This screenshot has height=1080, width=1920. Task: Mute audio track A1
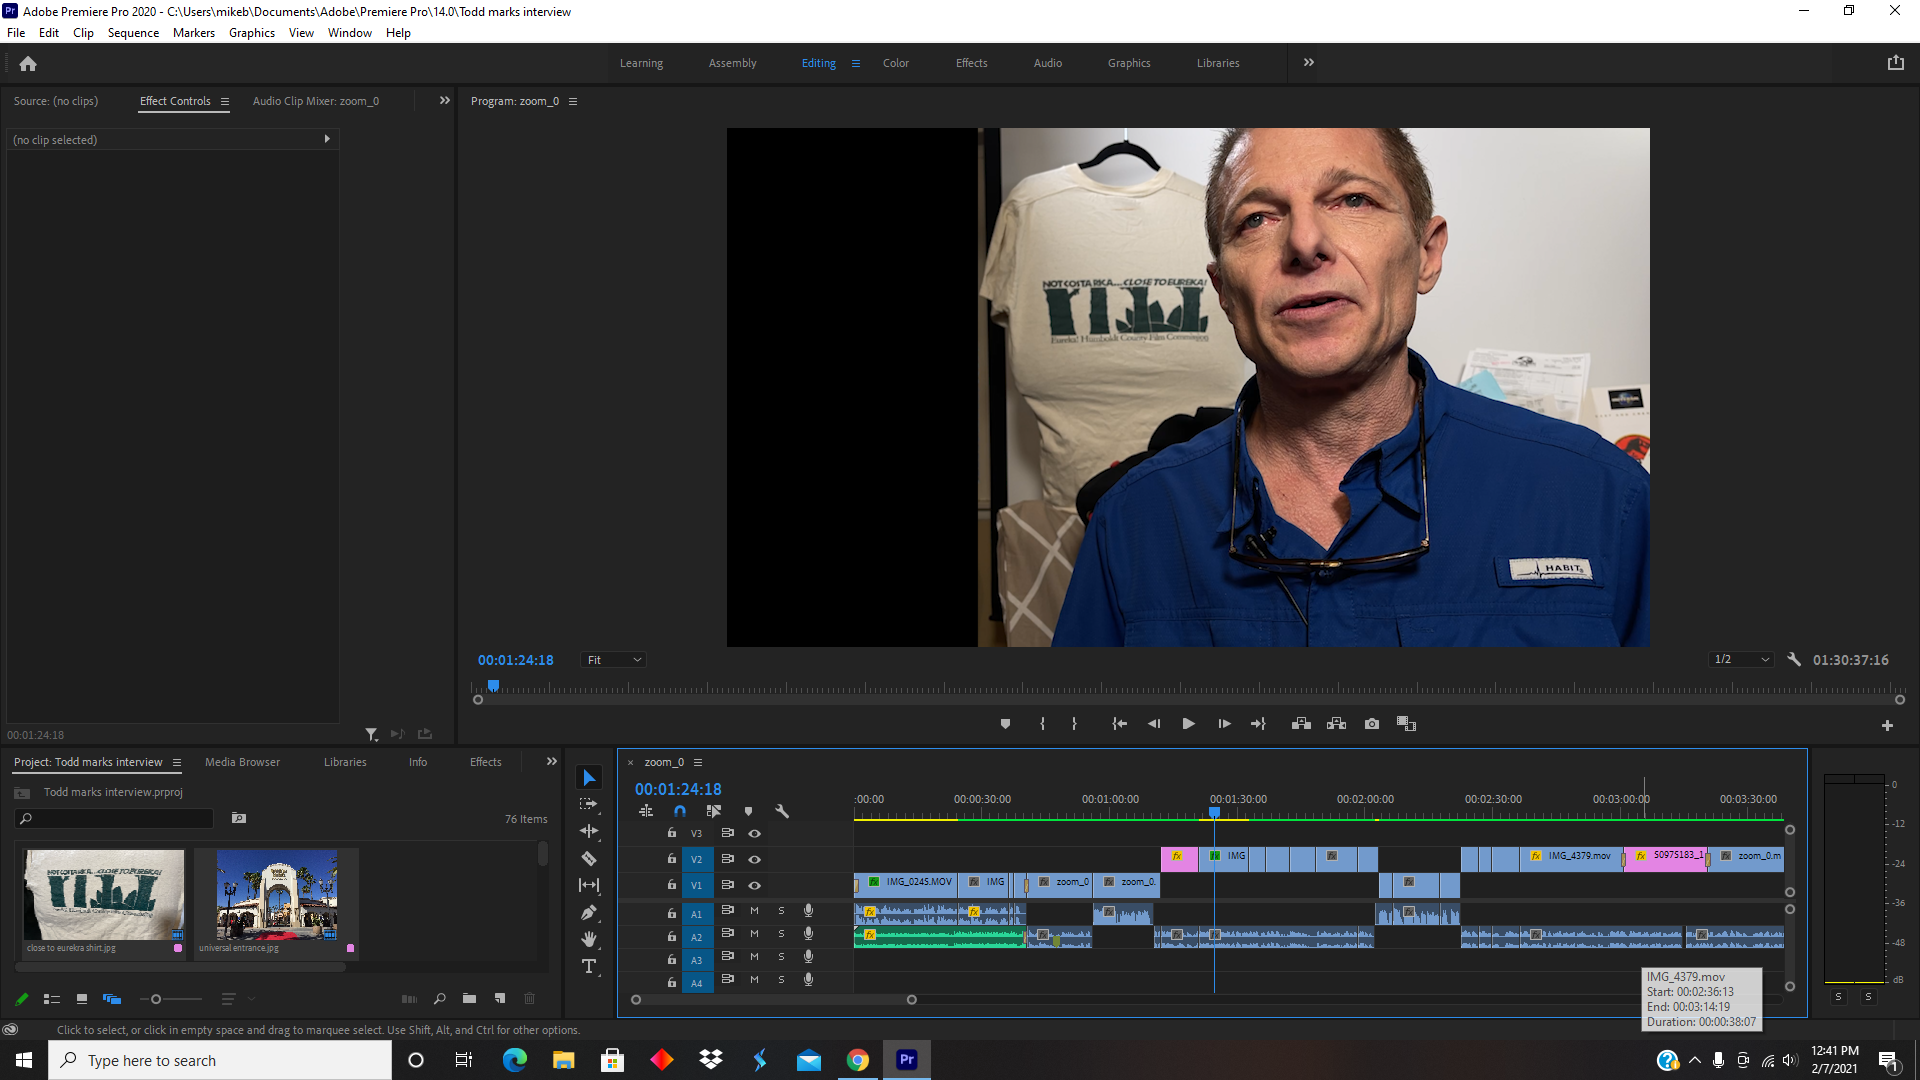(755, 911)
